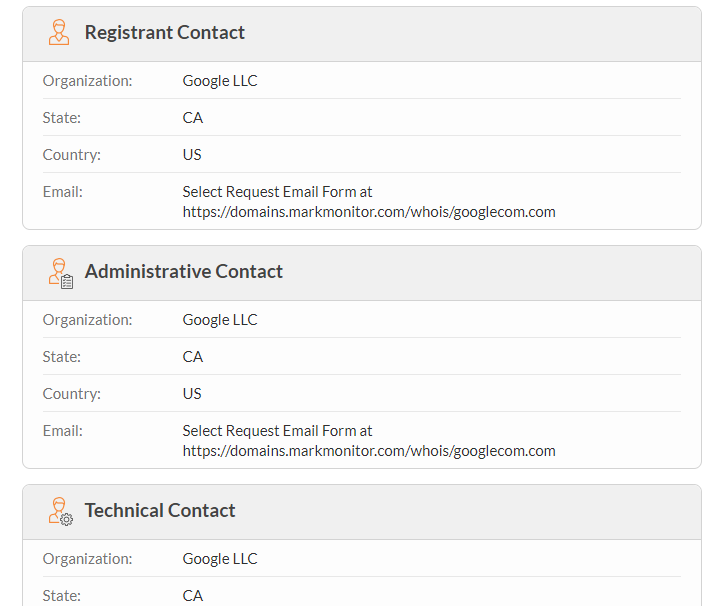713x606 pixels.
Task: Click Google LLC in Administrative Contact
Action: (x=220, y=320)
